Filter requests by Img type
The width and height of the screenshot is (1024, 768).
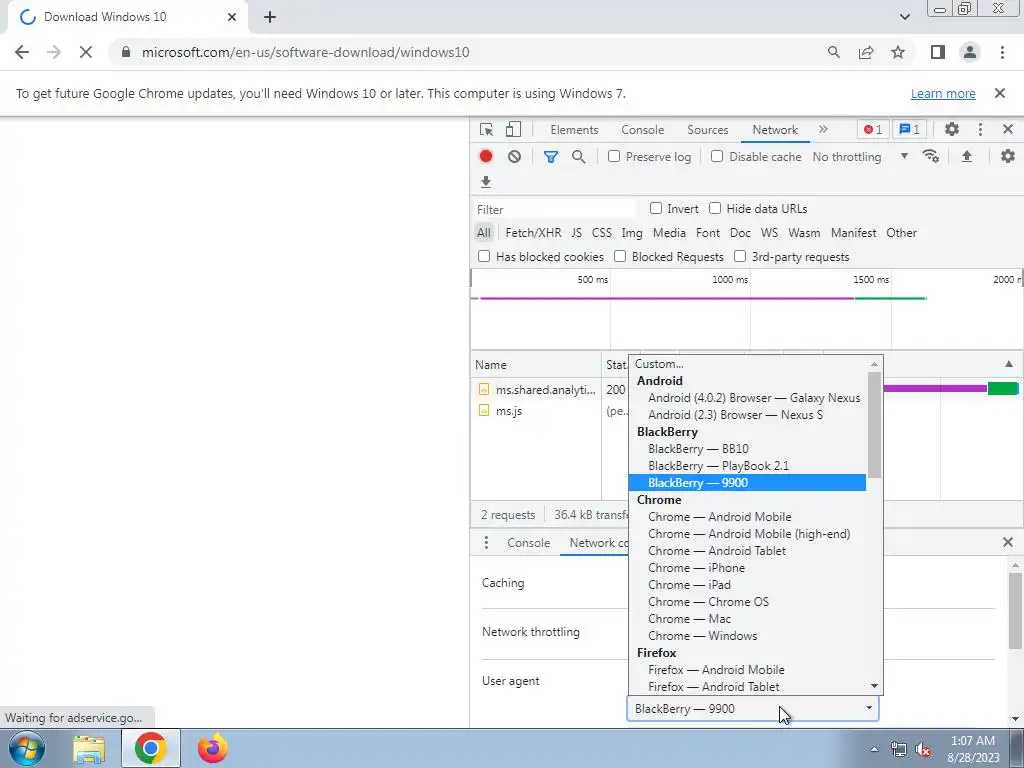tap(632, 232)
